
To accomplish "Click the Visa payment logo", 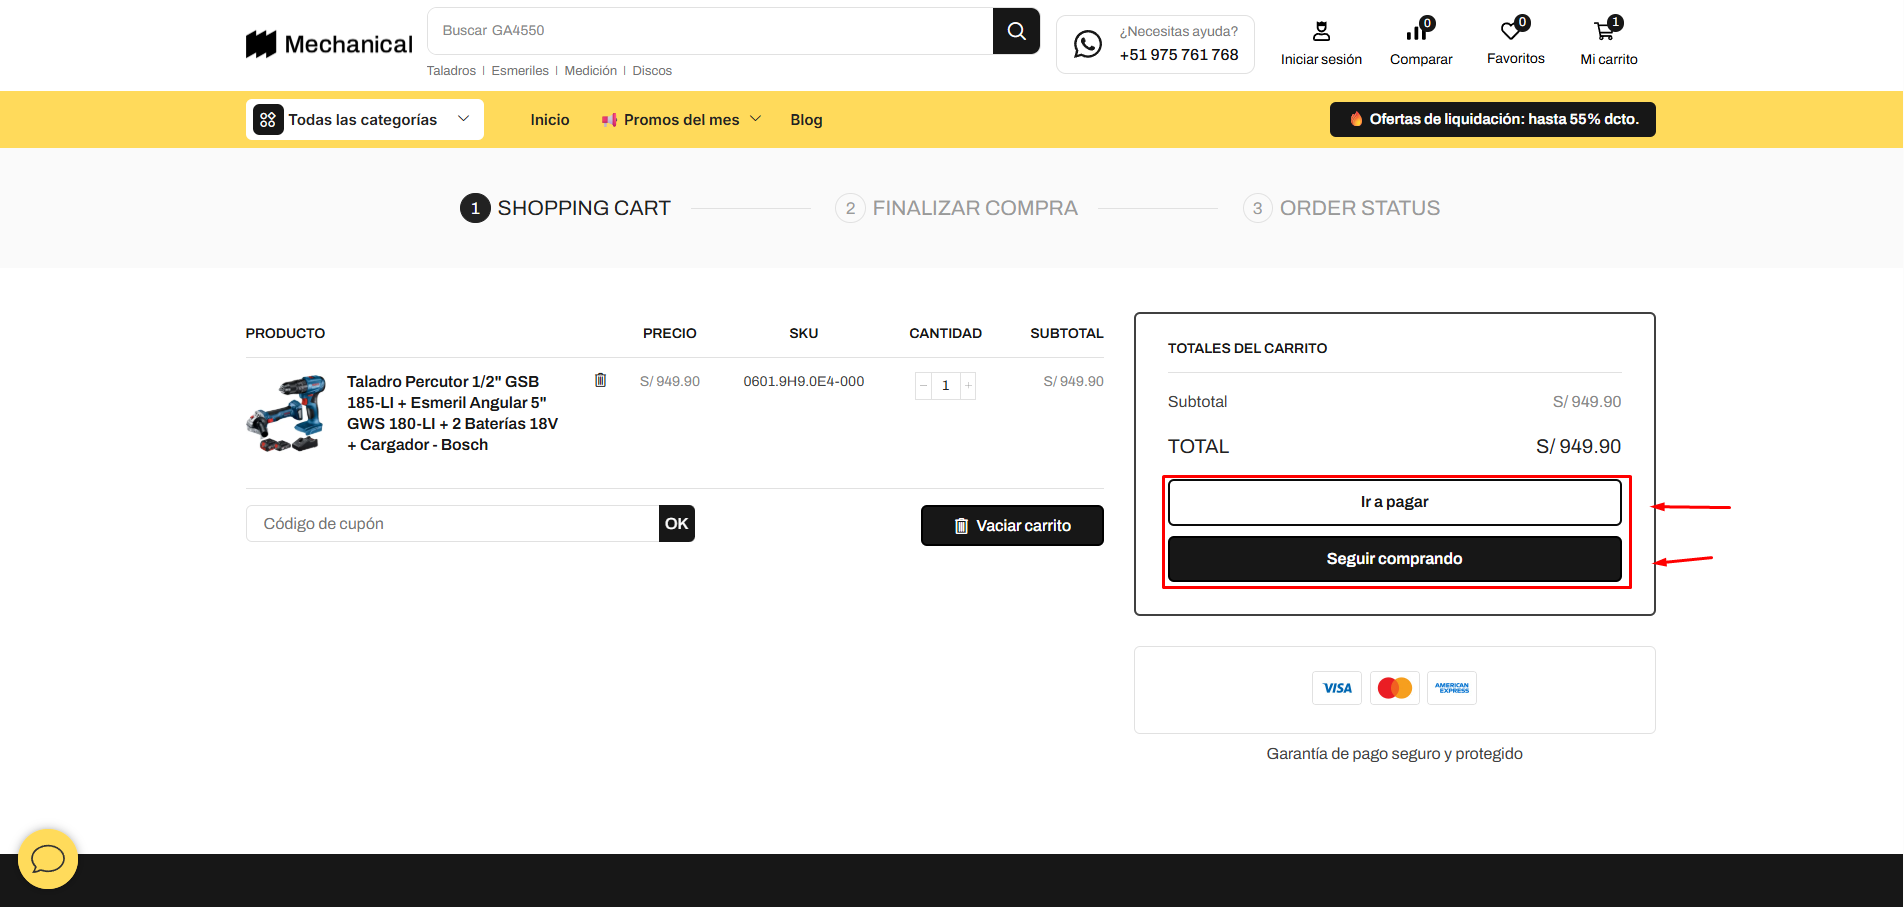I will tap(1337, 688).
